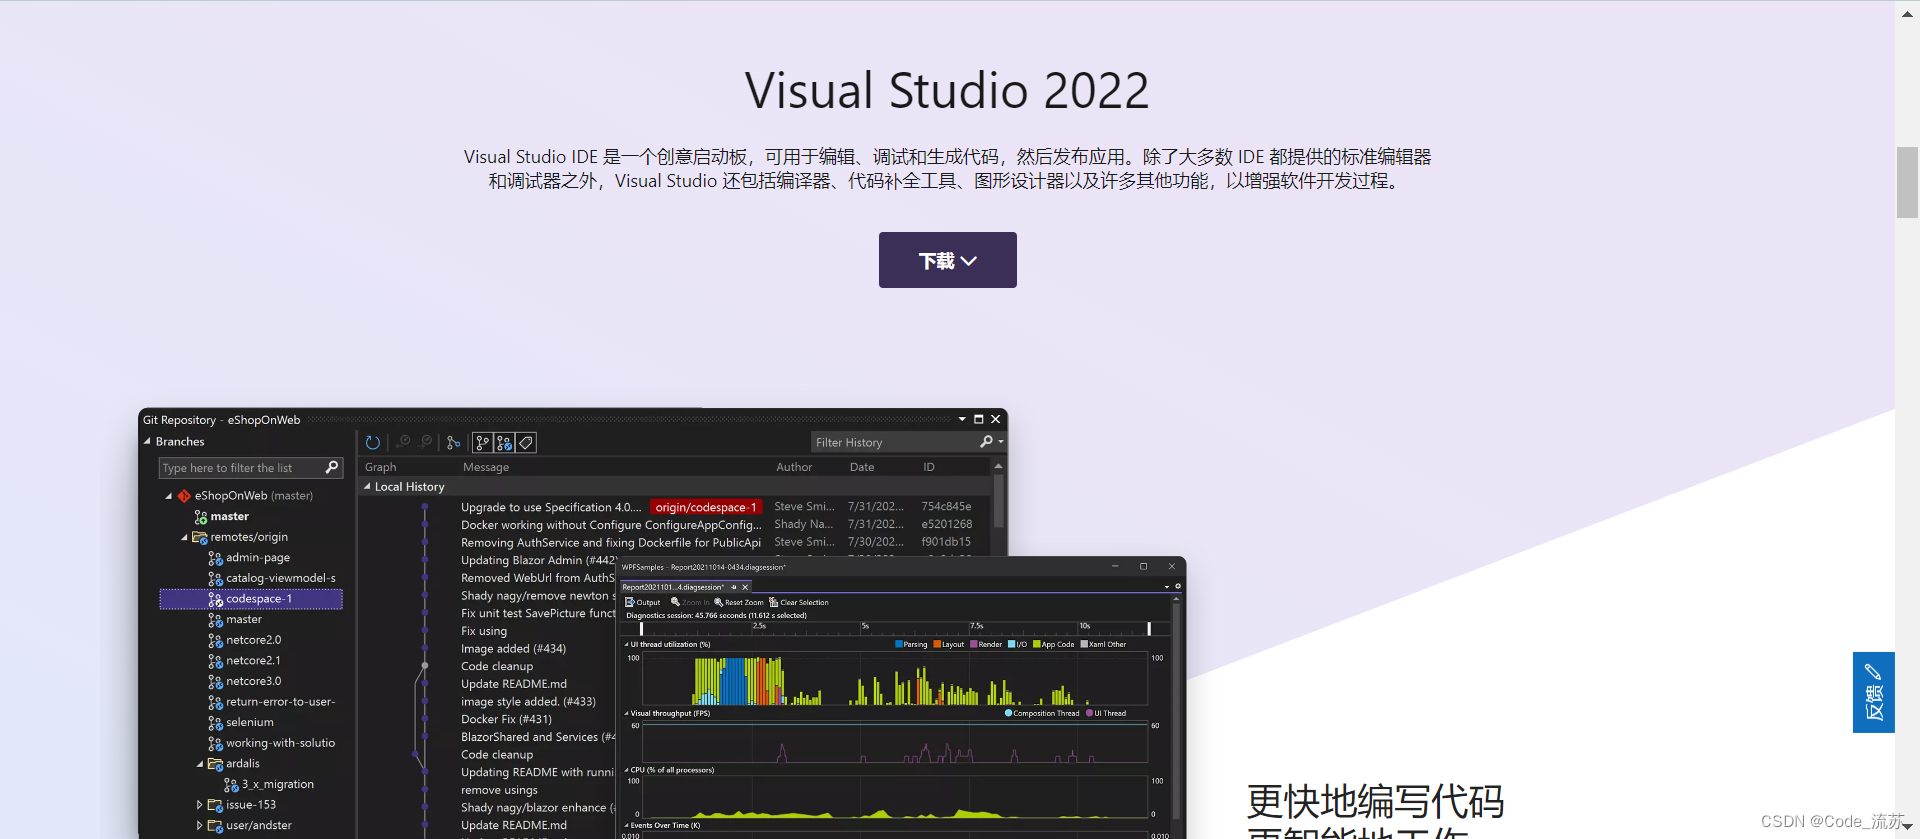Expand the issue-153 folder node
Viewport: 1920px width, 839px height.
click(200, 805)
